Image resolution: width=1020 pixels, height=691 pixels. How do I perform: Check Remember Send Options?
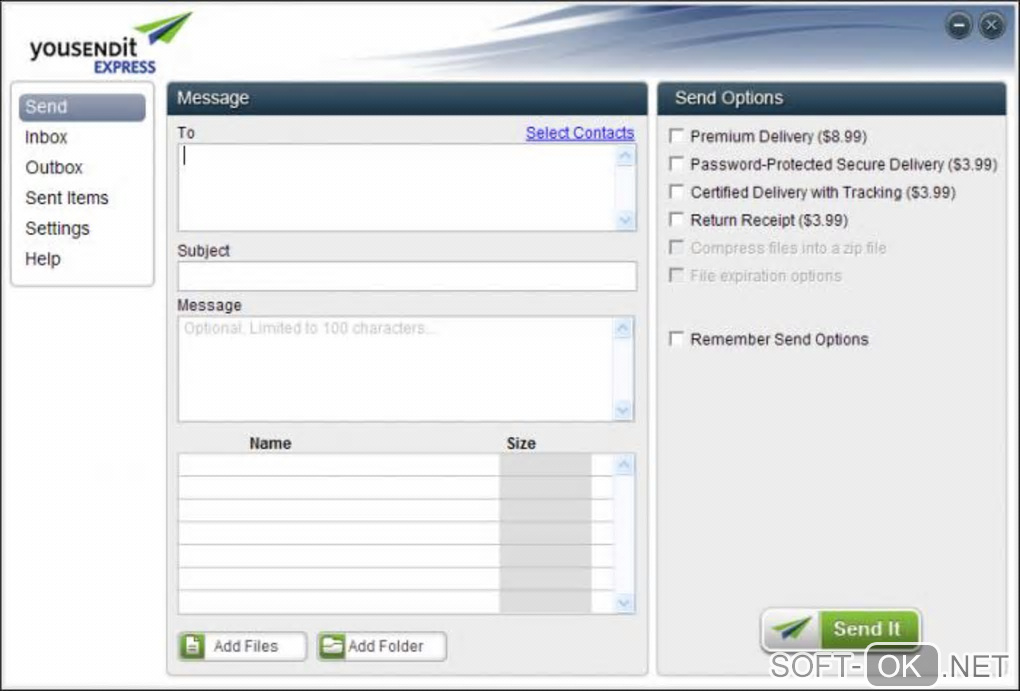tap(677, 339)
